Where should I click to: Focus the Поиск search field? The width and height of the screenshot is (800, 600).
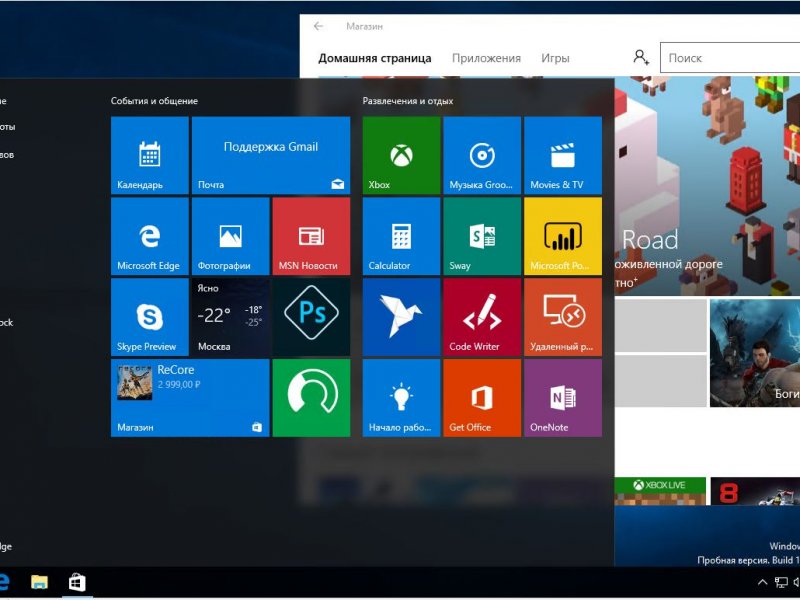tap(730, 58)
